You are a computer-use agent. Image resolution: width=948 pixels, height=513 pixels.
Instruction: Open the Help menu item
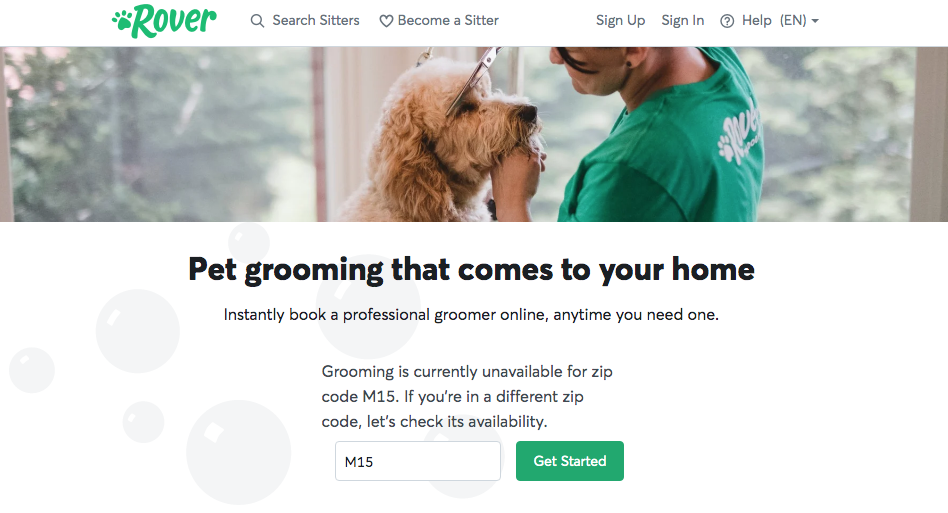click(x=756, y=21)
